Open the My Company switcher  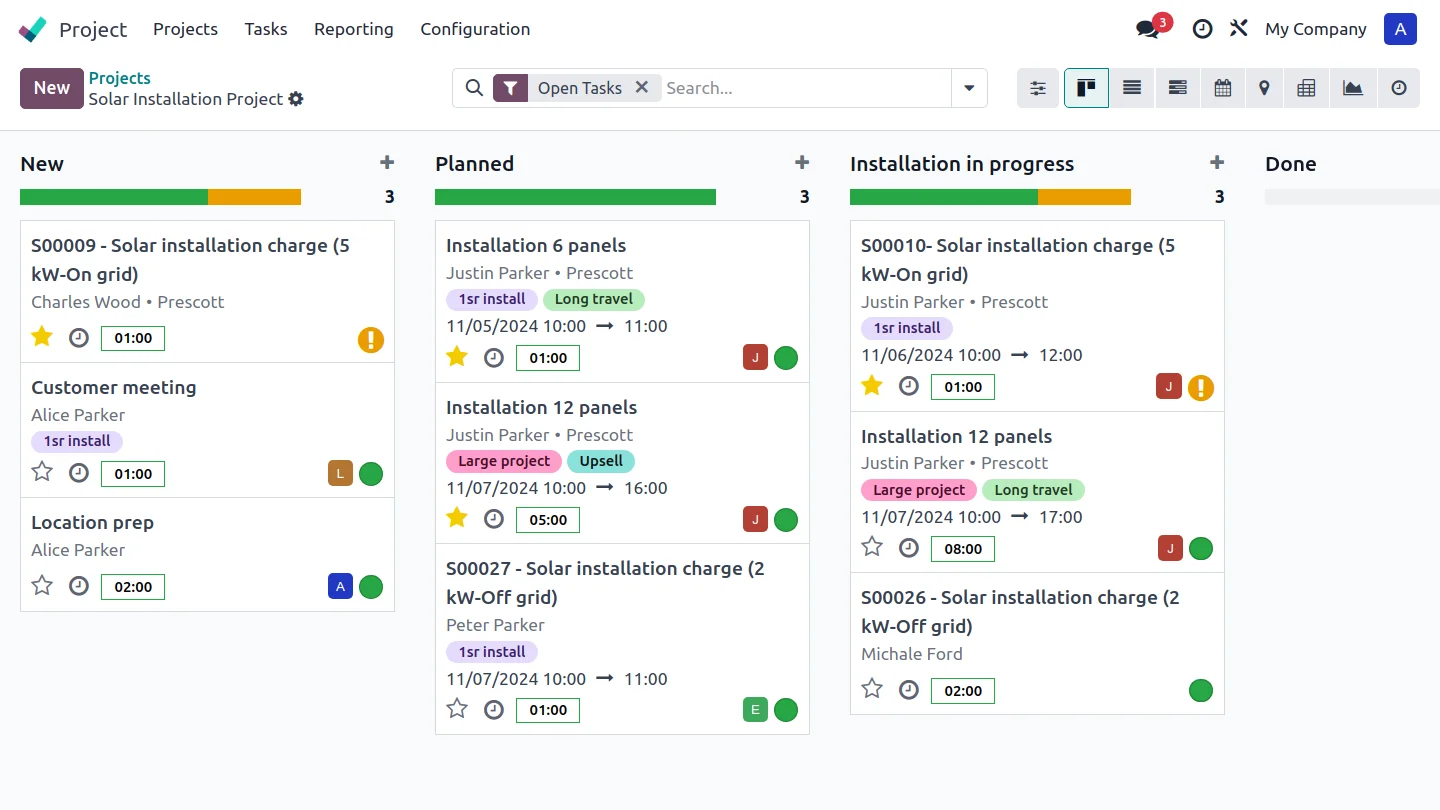(1315, 29)
